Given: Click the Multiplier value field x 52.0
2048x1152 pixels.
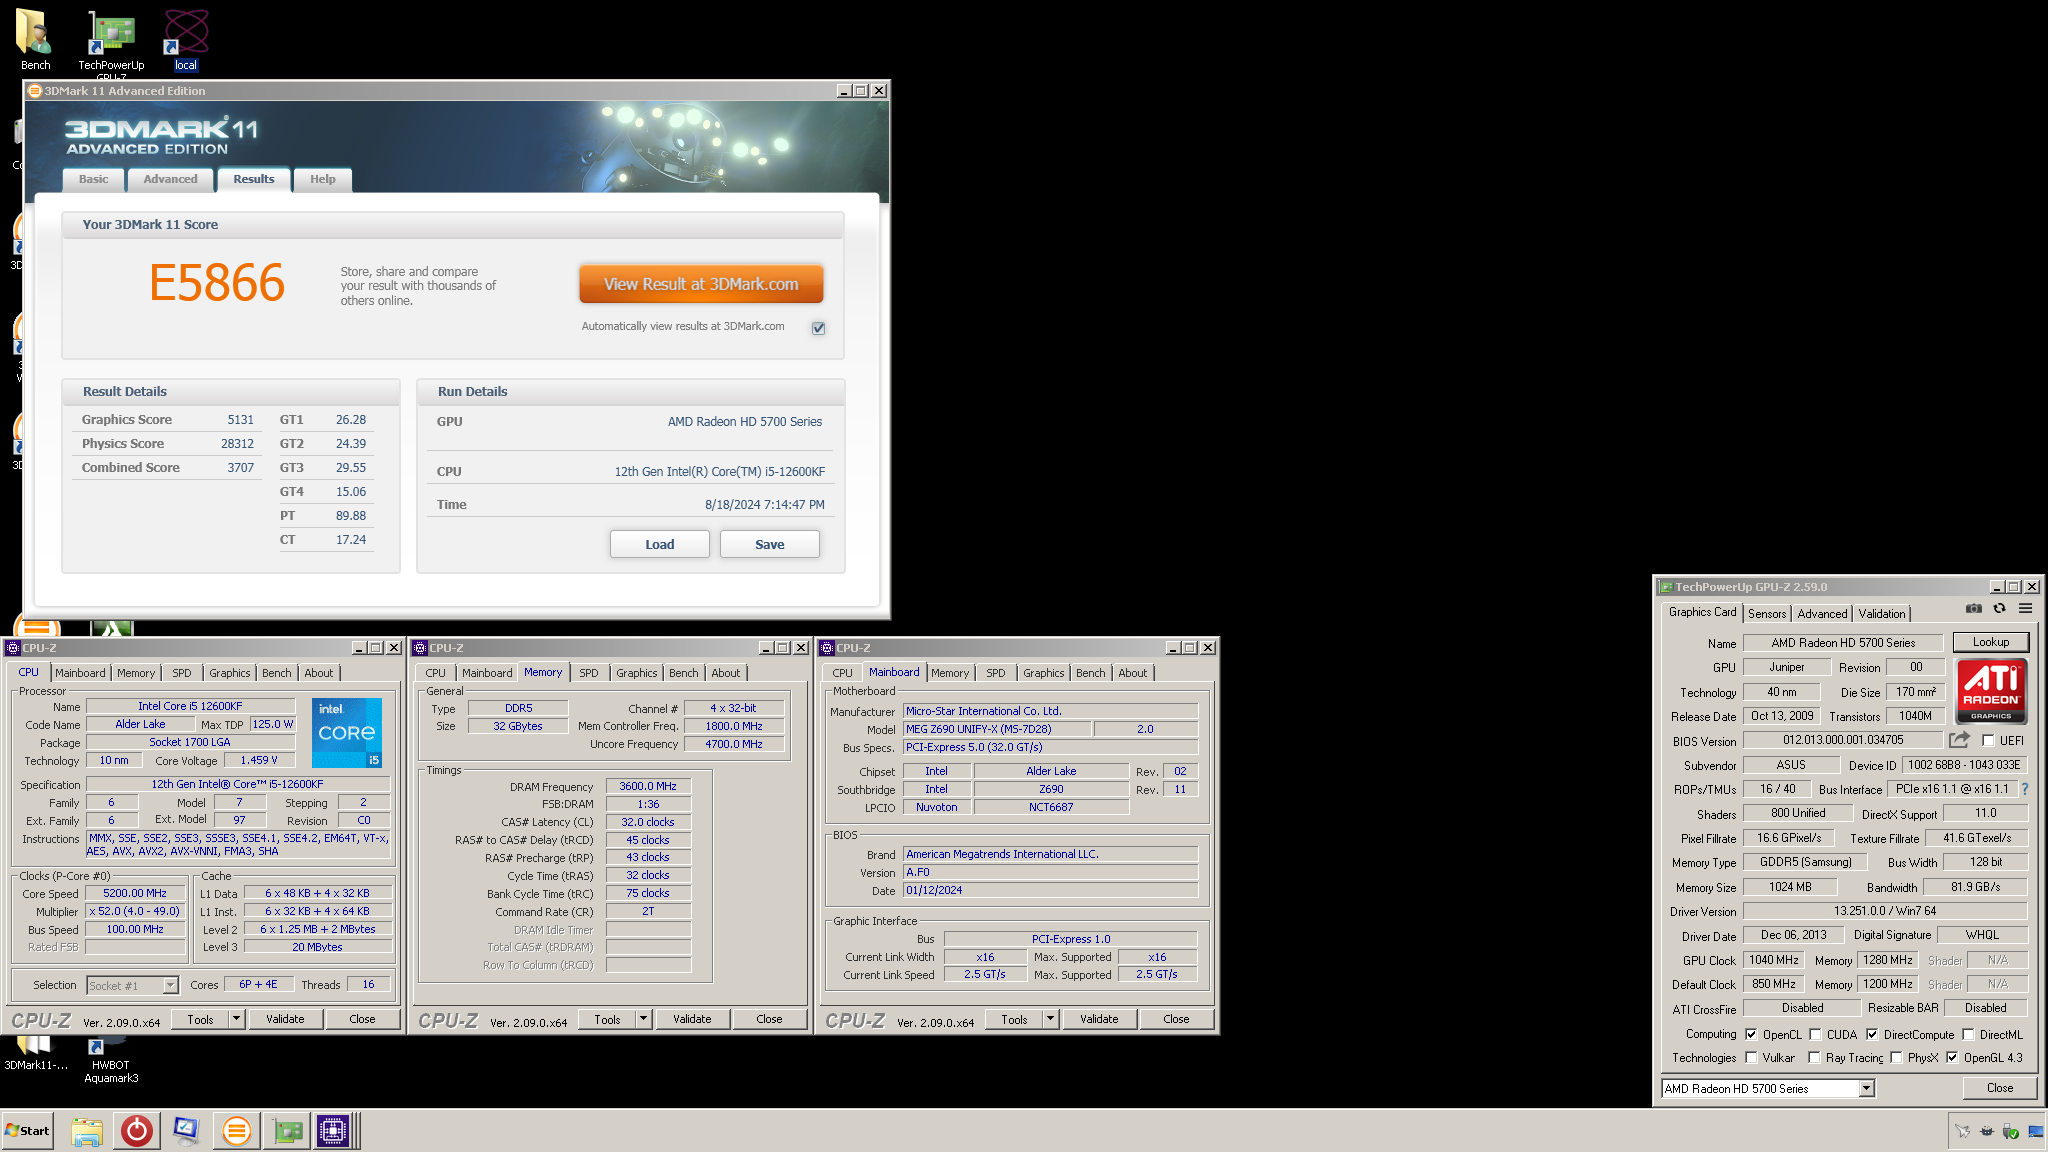Looking at the screenshot, I should [135, 911].
